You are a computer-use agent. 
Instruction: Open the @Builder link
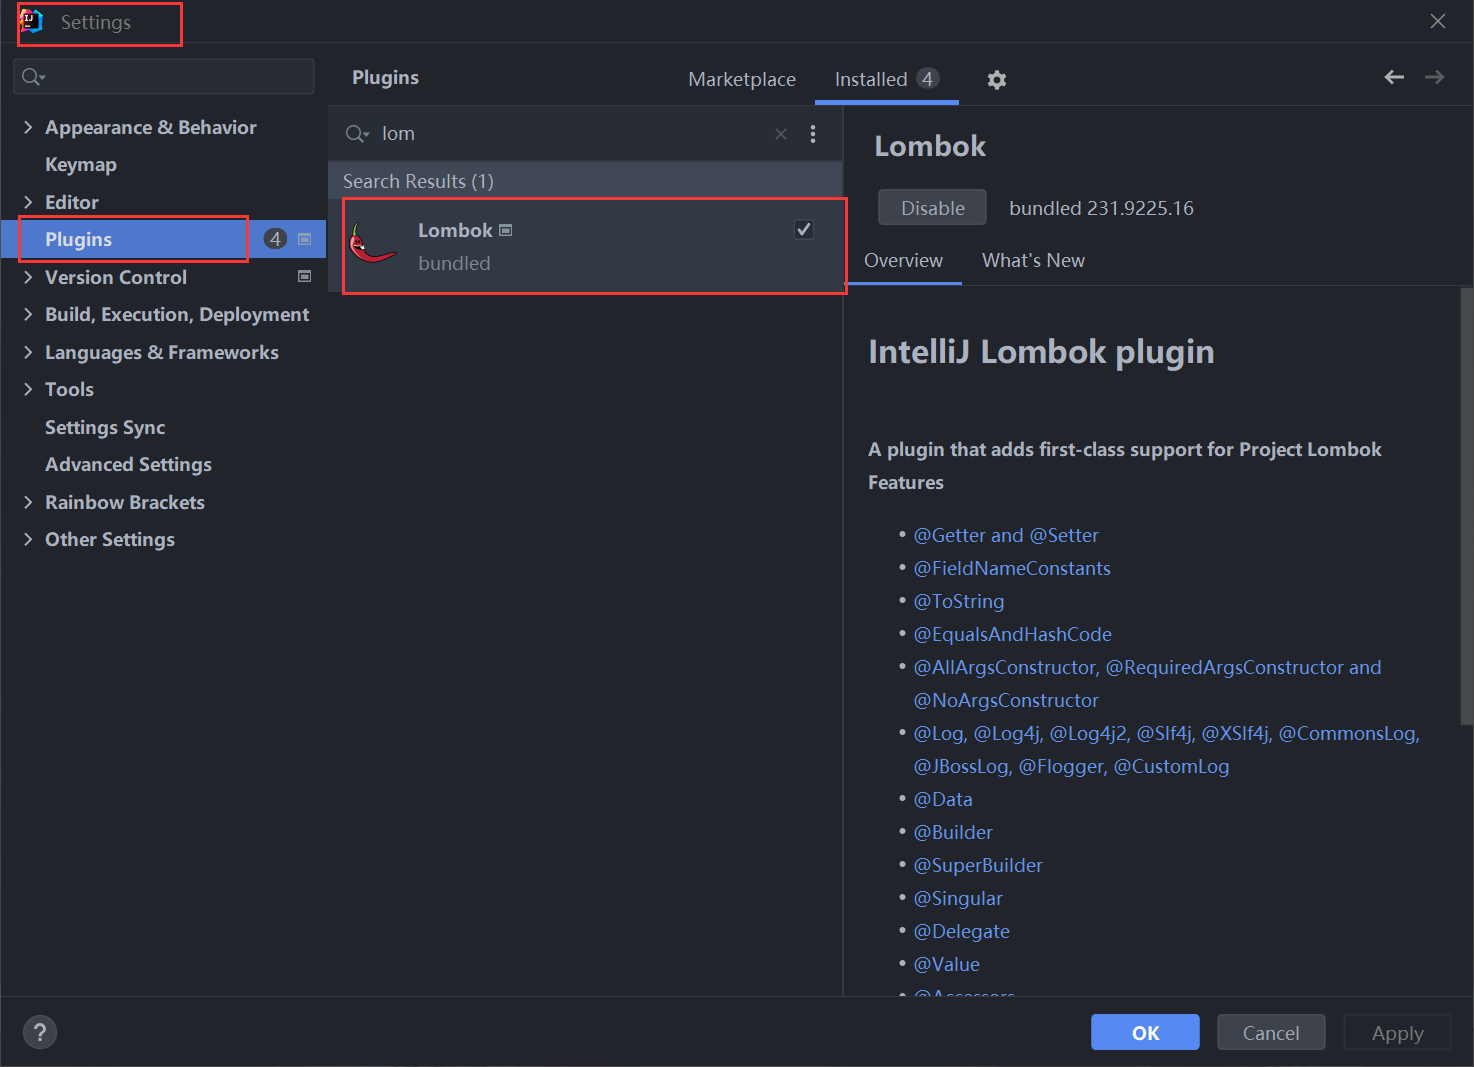(x=953, y=832)
